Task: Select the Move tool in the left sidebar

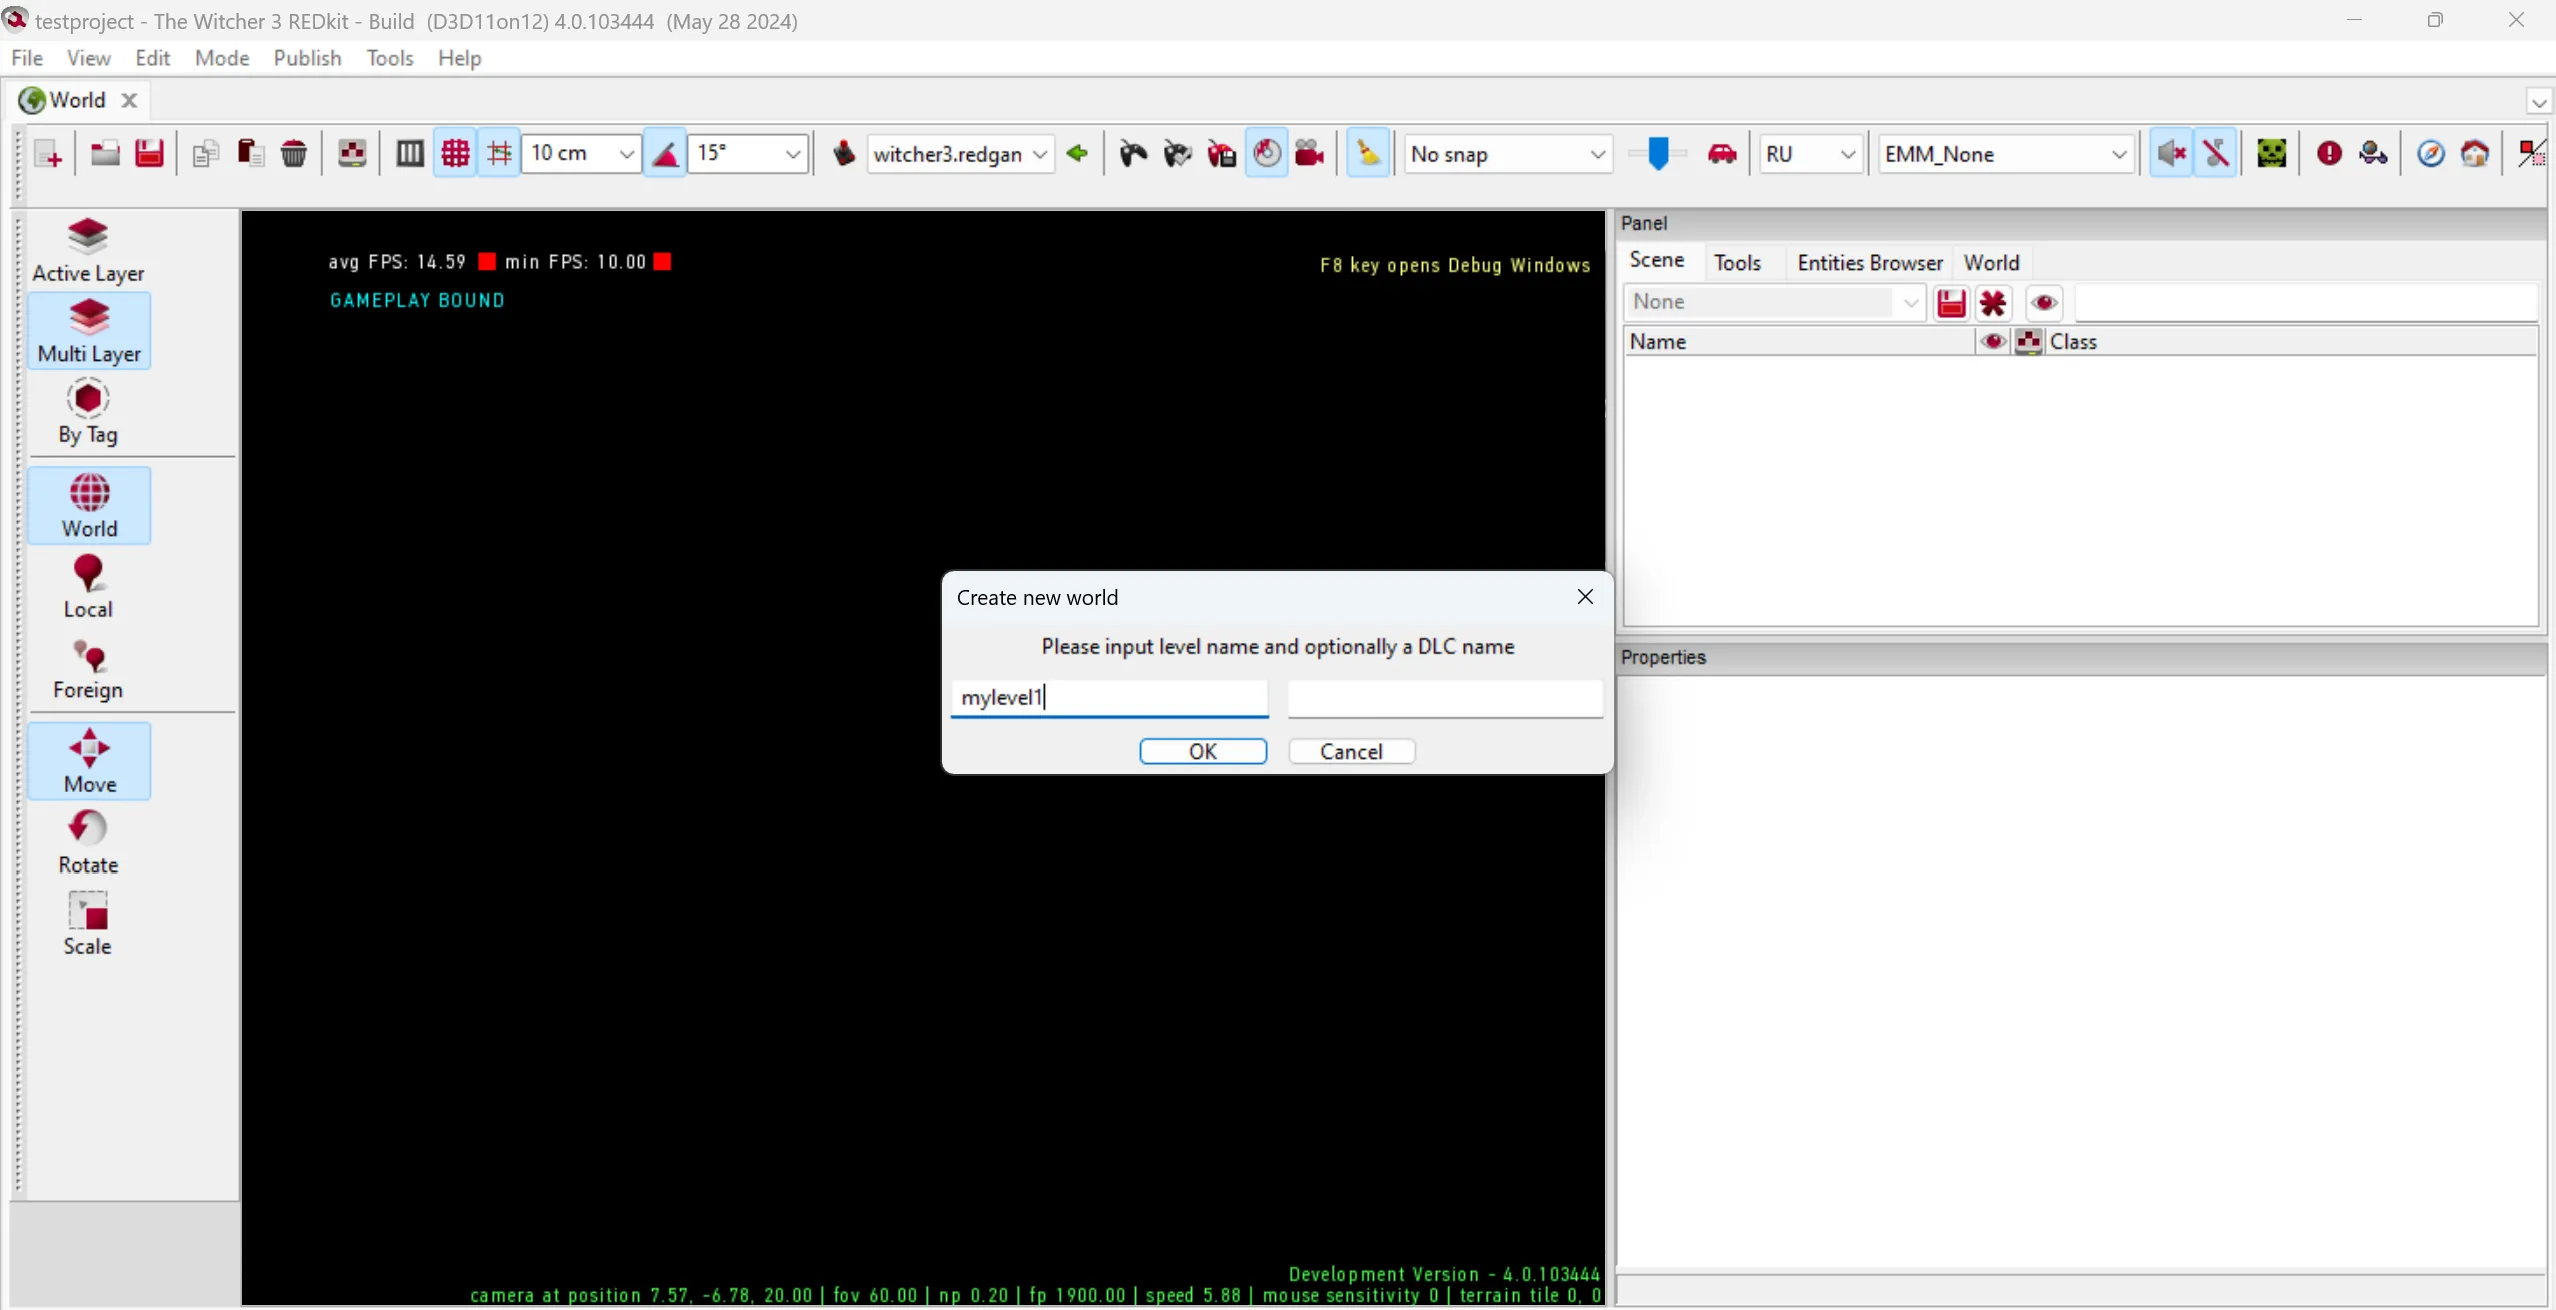Action: [x=89, y=760]
